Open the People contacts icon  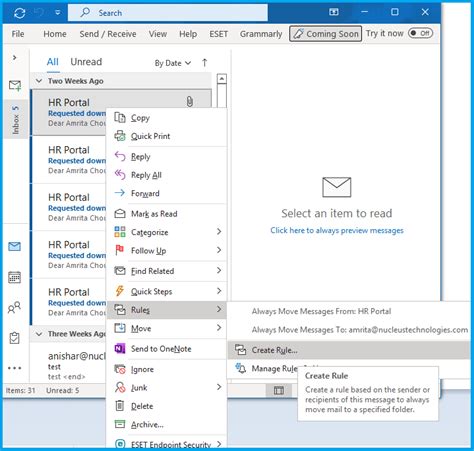[14, 308]
